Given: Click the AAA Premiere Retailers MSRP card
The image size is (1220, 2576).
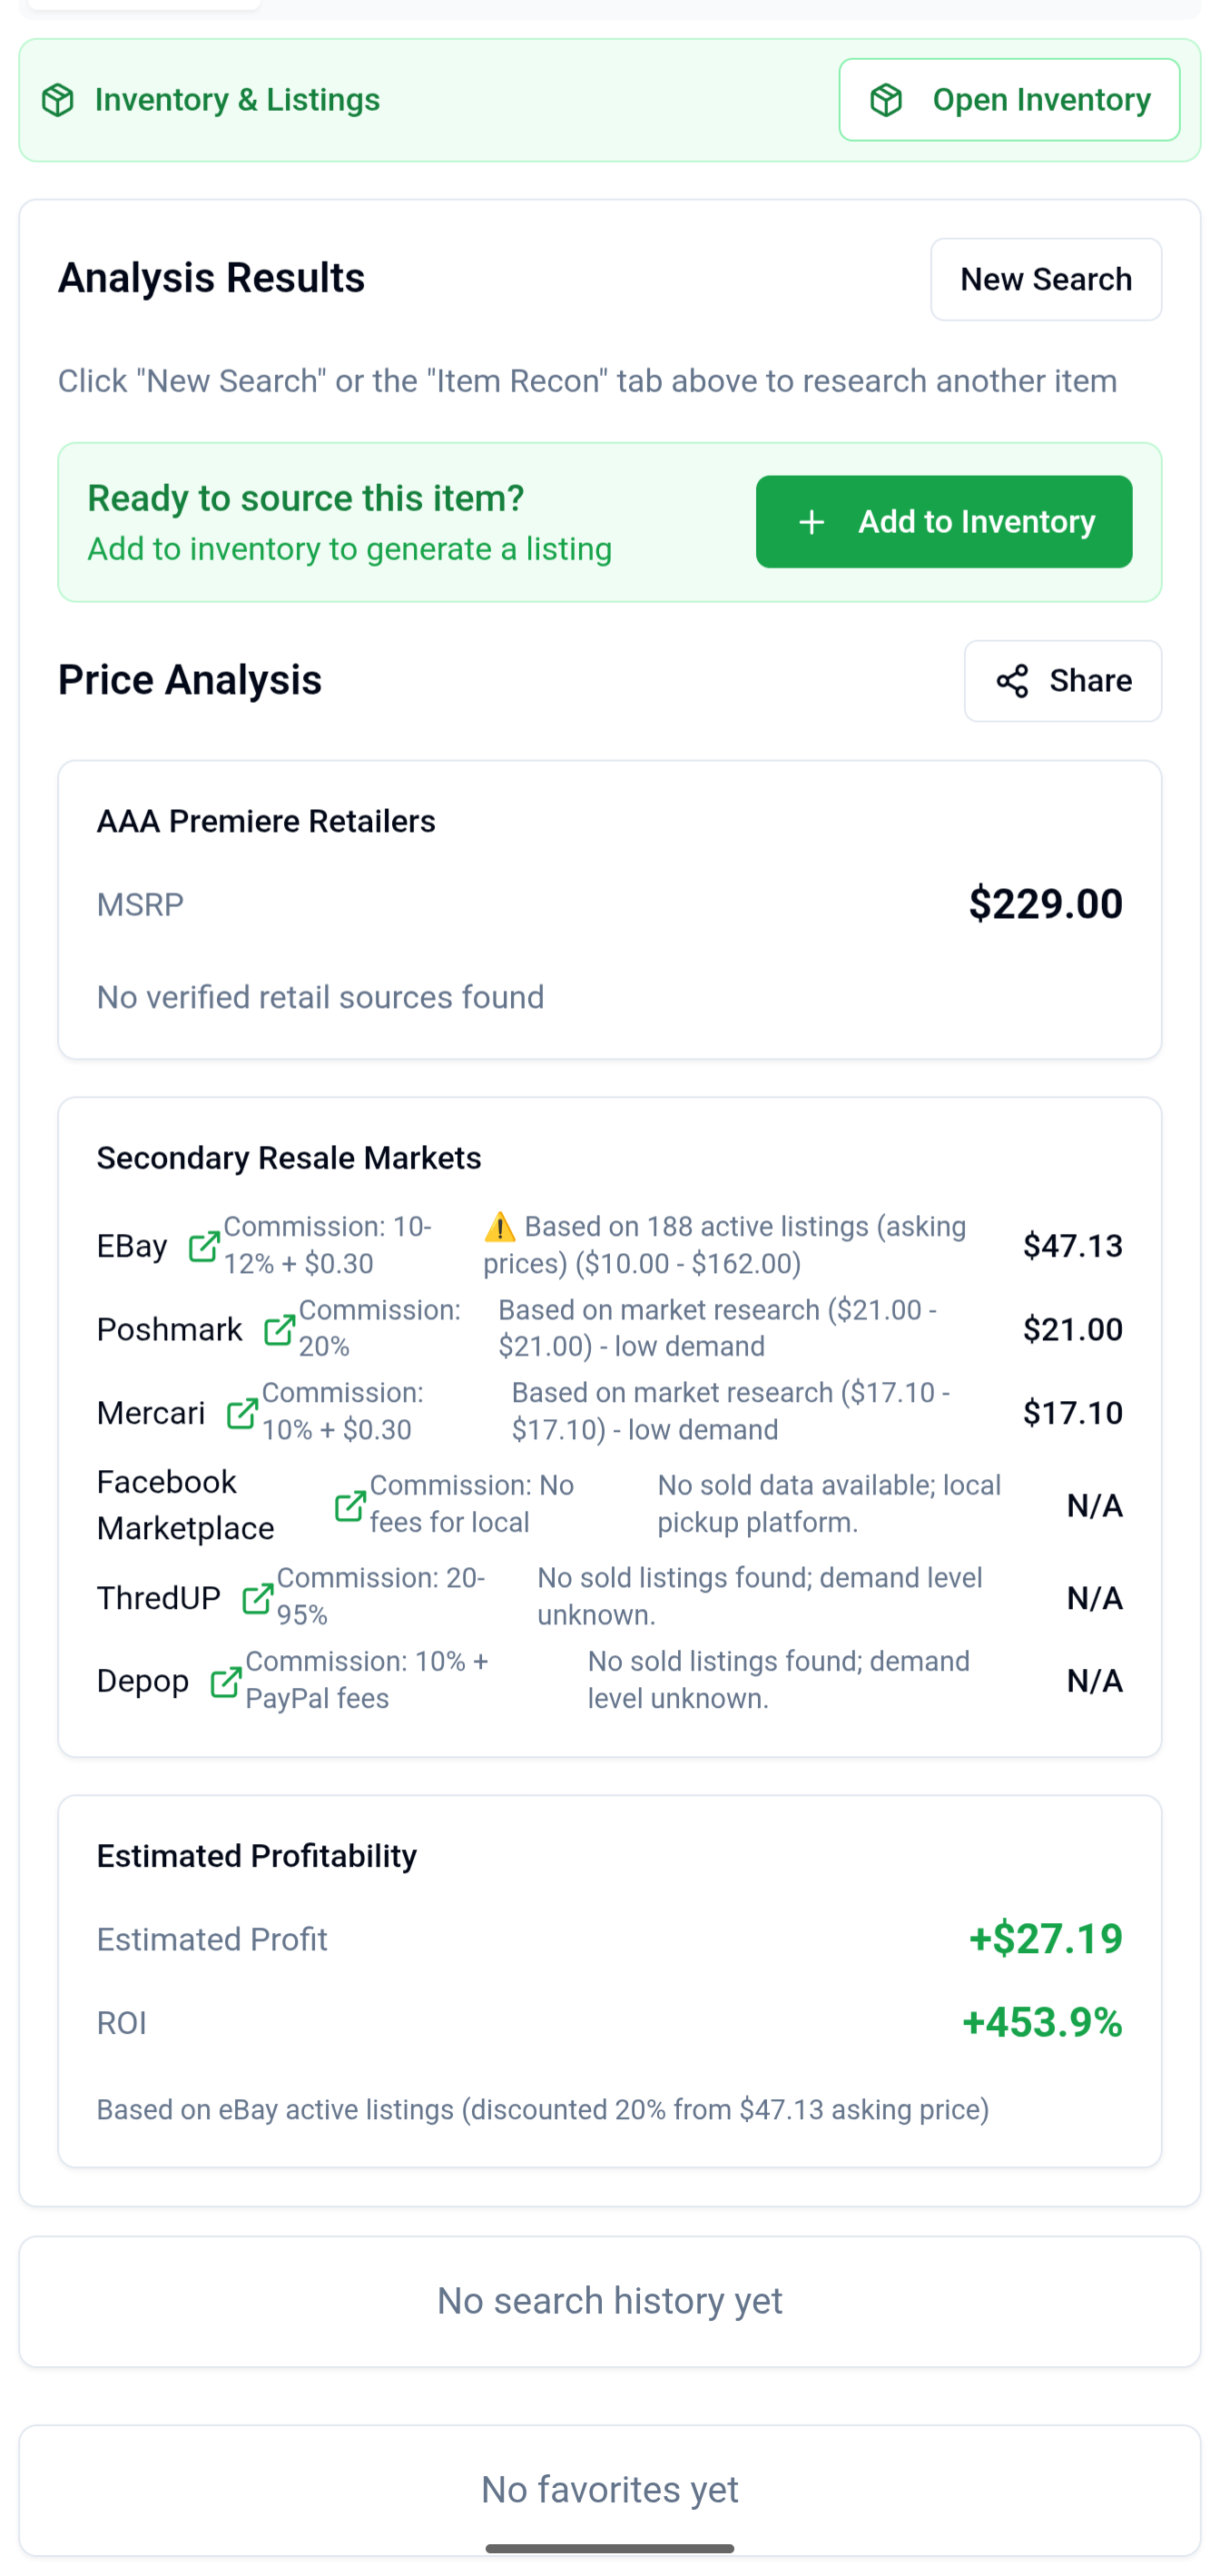Looking at the screenshot, I should 610,905.
